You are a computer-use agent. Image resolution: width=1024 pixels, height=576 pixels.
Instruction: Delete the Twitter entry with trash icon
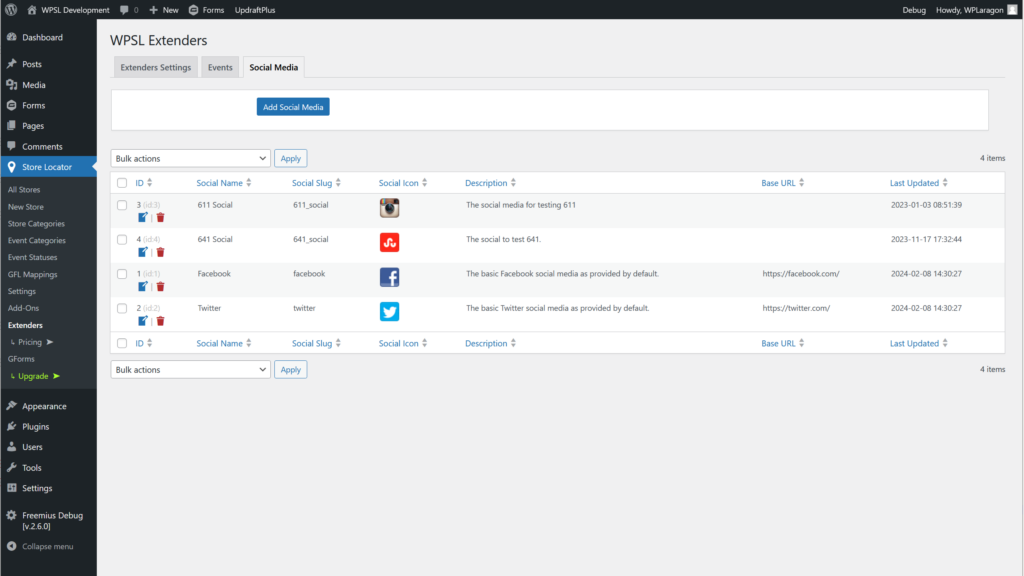pos(160,321)
